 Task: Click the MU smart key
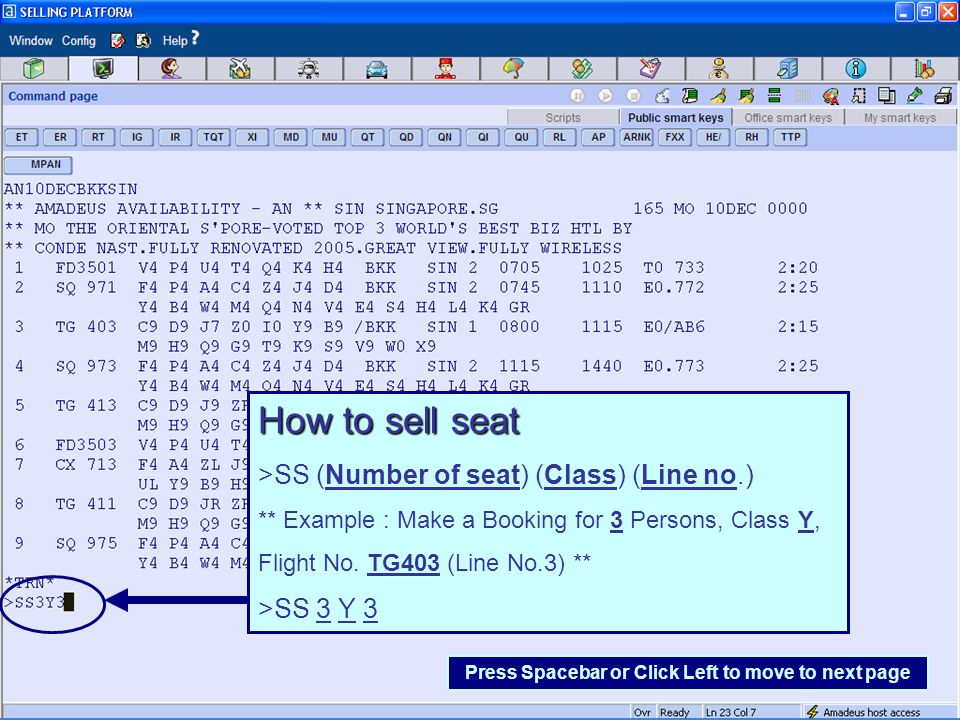click(x=329, y=137)
